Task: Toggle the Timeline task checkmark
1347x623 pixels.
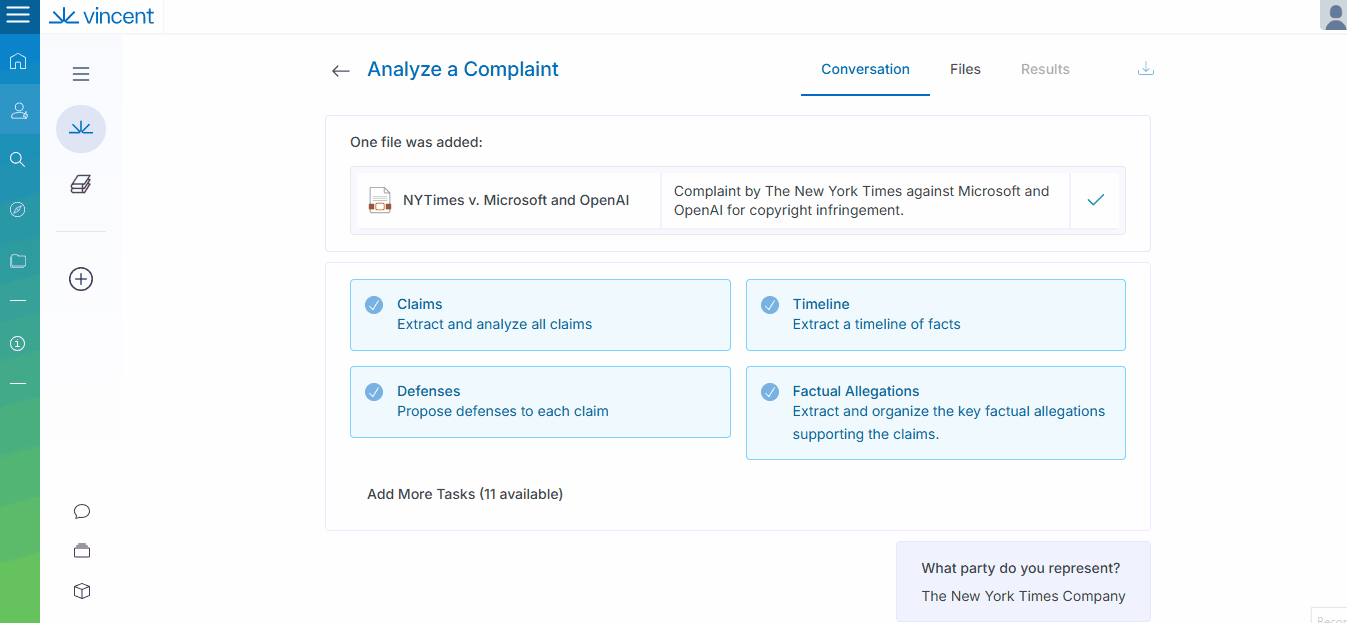Action: pos(770,305)
